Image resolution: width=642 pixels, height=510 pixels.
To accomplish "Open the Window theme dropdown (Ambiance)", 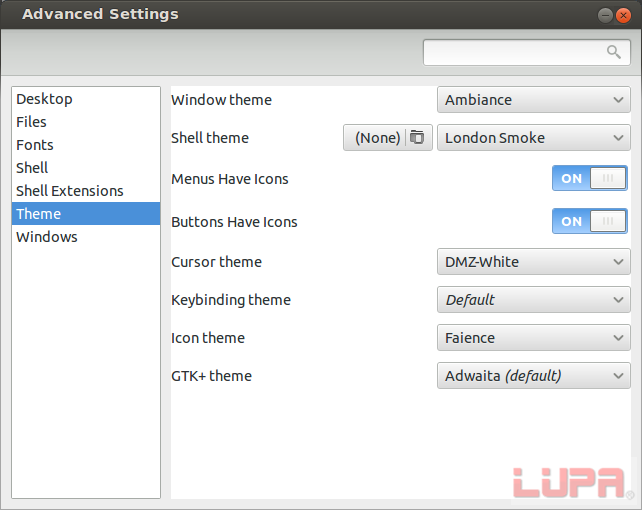I will click(533, 99).
